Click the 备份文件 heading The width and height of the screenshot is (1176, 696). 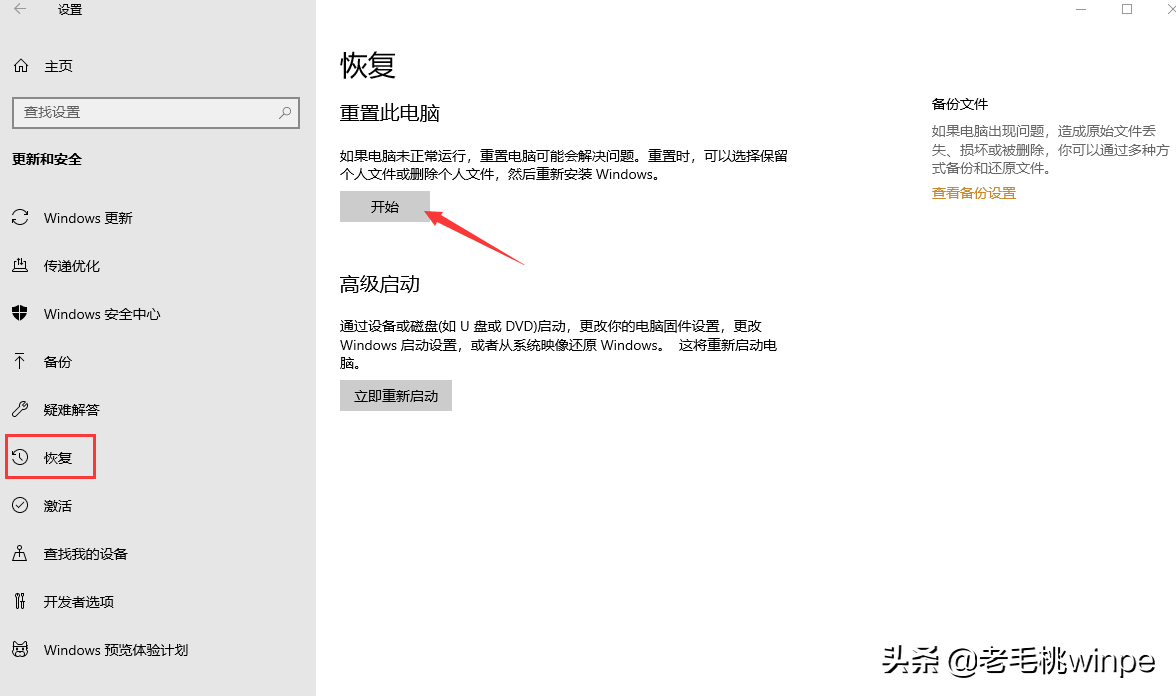pos(959,104)
